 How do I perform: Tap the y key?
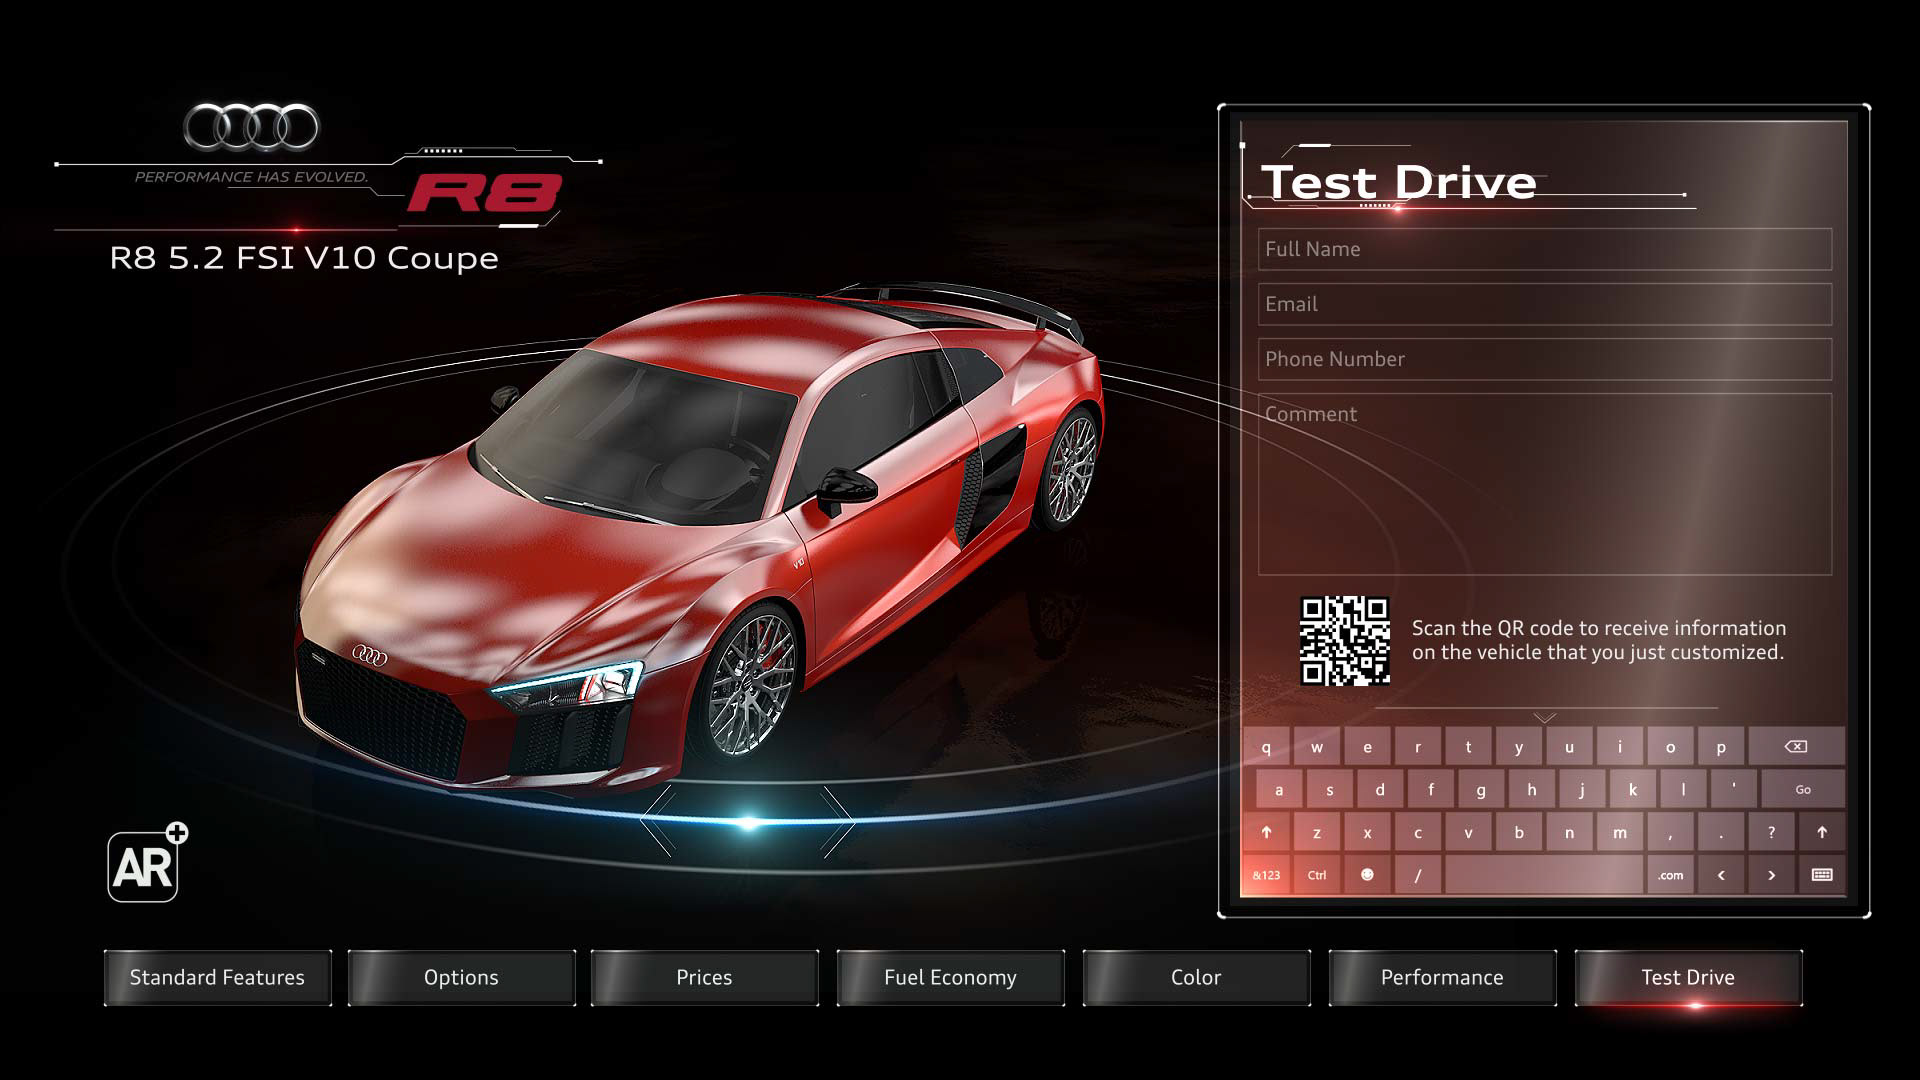pyautogui.click(x=1519, y=747)
